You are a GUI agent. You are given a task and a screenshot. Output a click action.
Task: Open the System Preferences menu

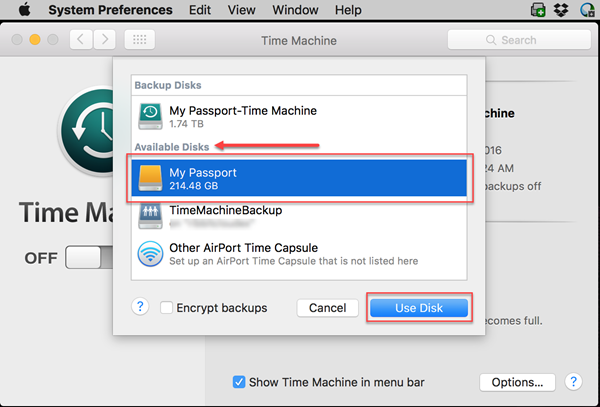pos(110,10)
